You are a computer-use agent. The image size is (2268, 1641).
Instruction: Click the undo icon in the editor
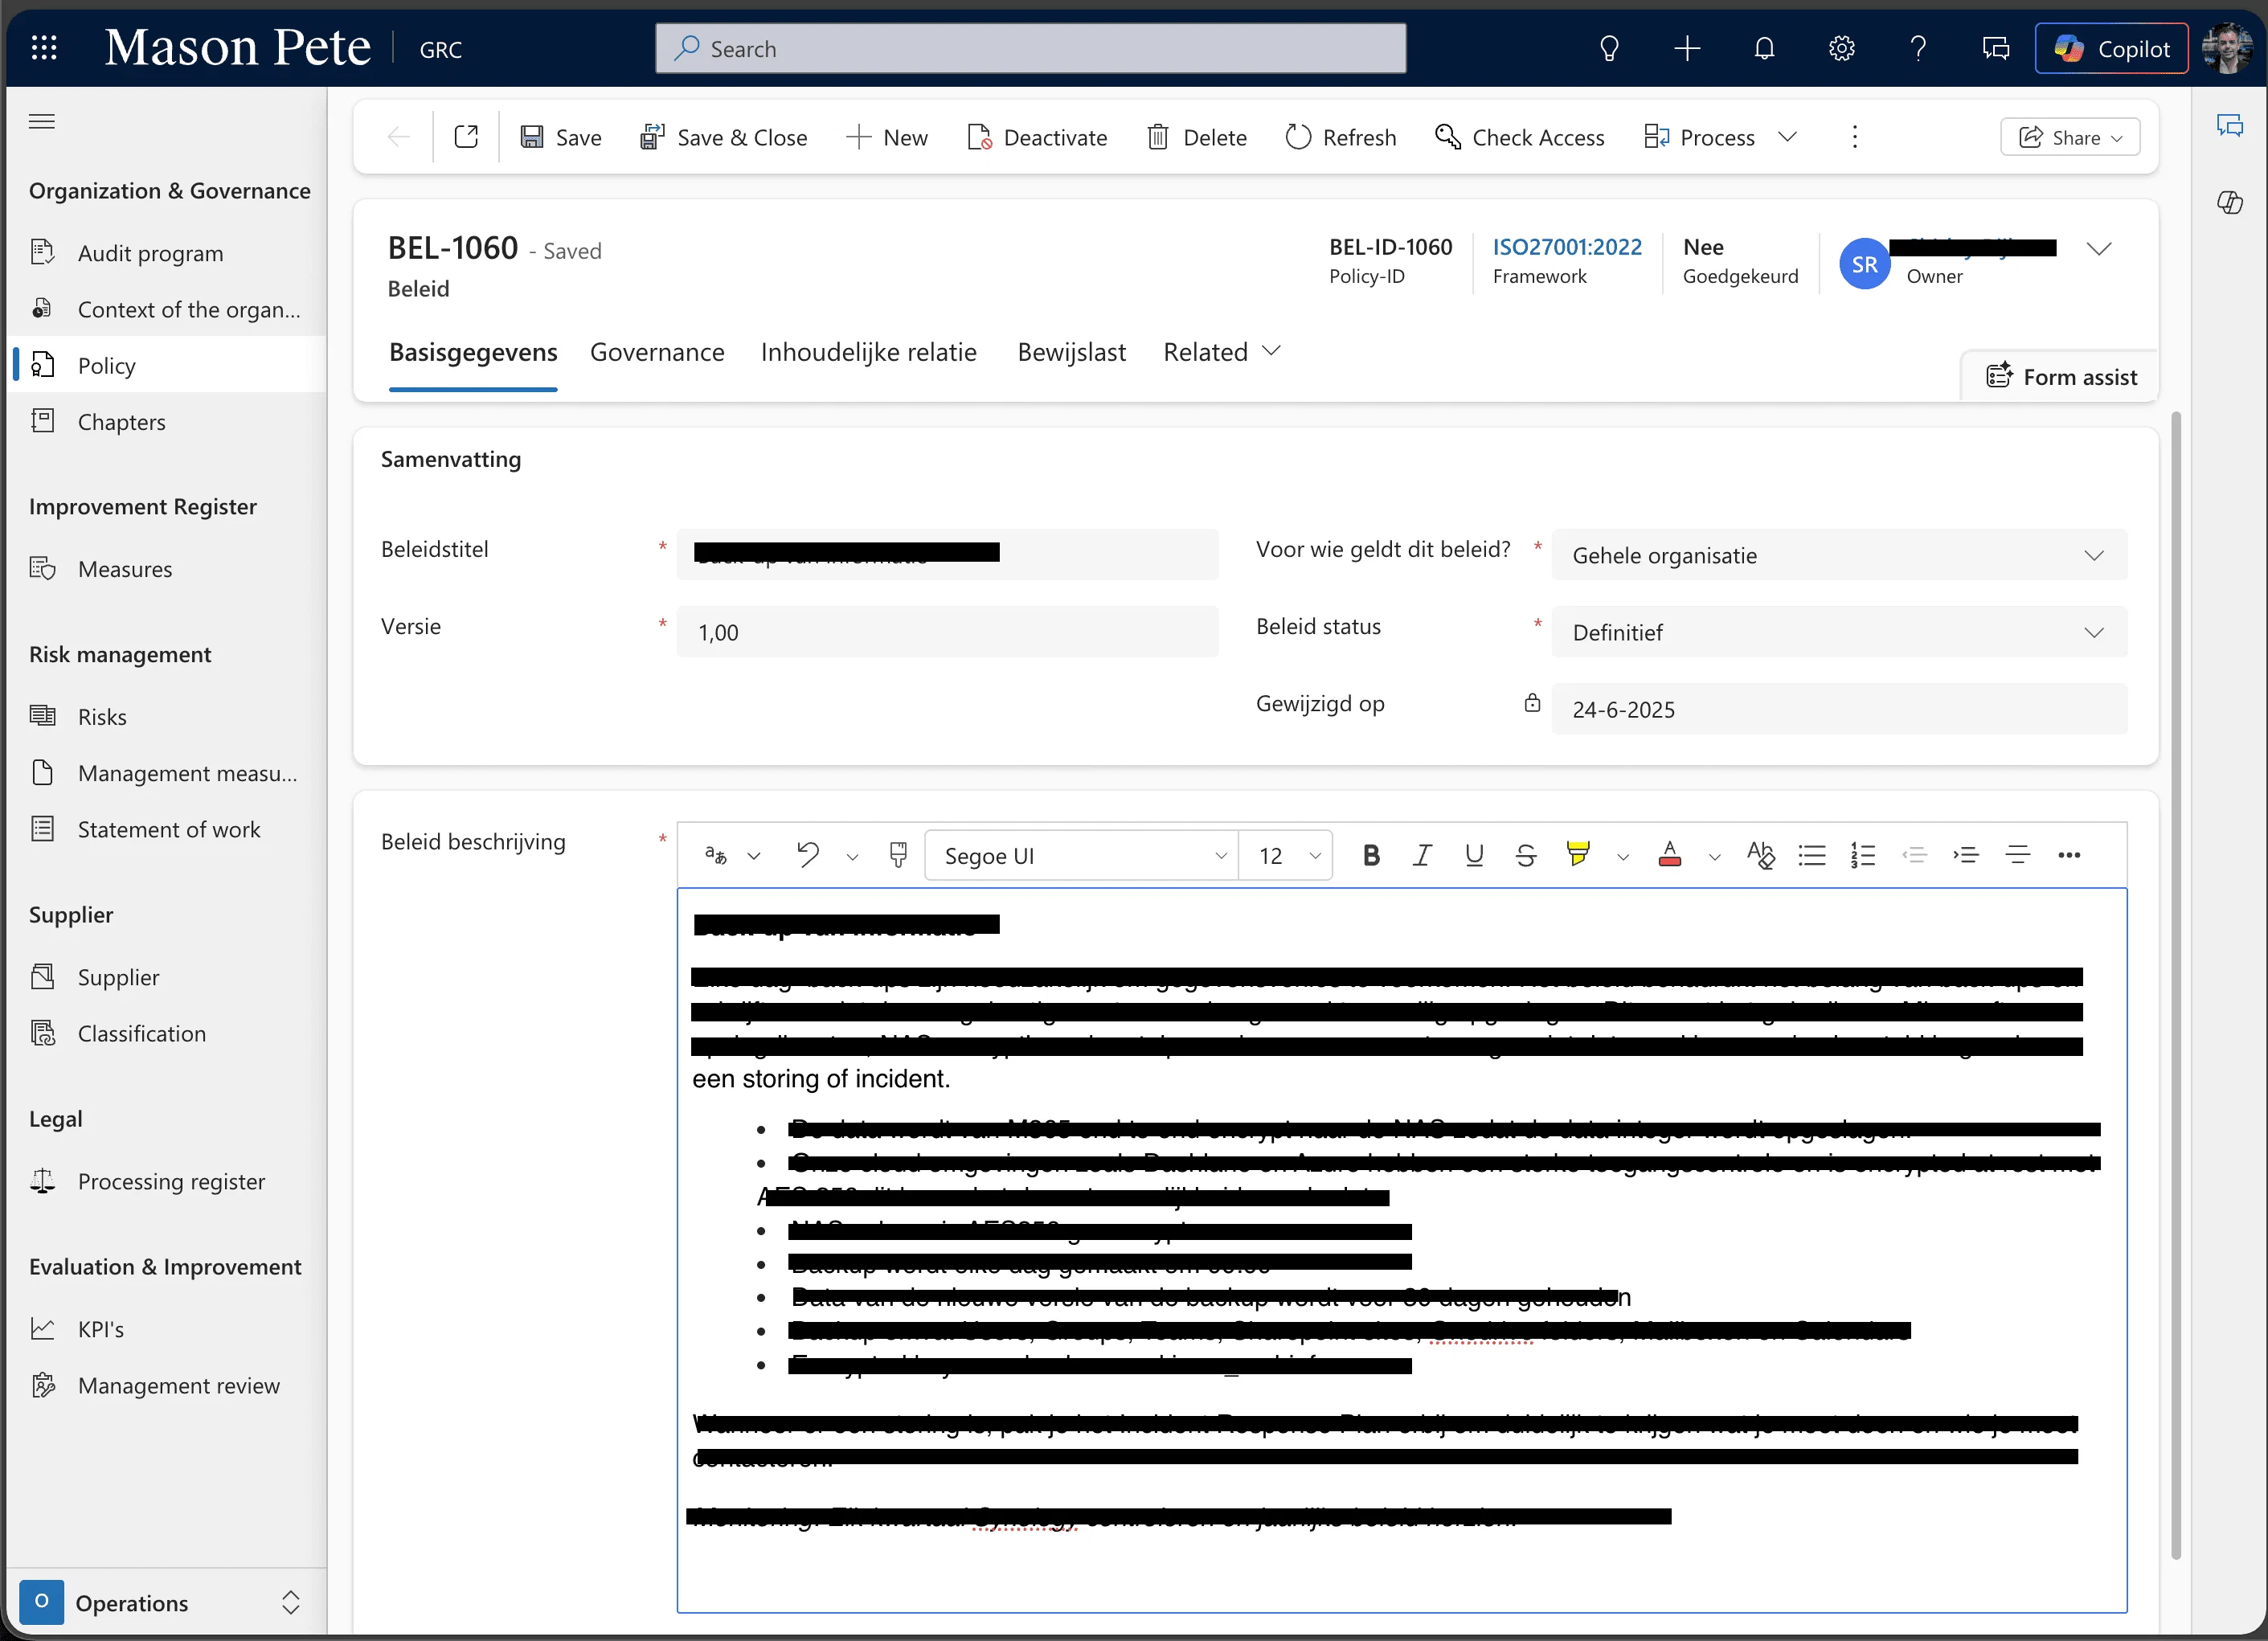coord(807,855)
